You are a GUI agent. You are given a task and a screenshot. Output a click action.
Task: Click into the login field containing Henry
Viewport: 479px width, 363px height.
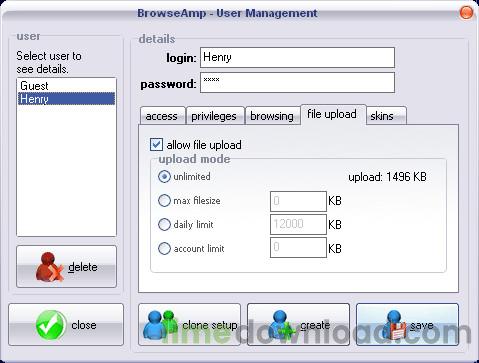tap(297, 57)
